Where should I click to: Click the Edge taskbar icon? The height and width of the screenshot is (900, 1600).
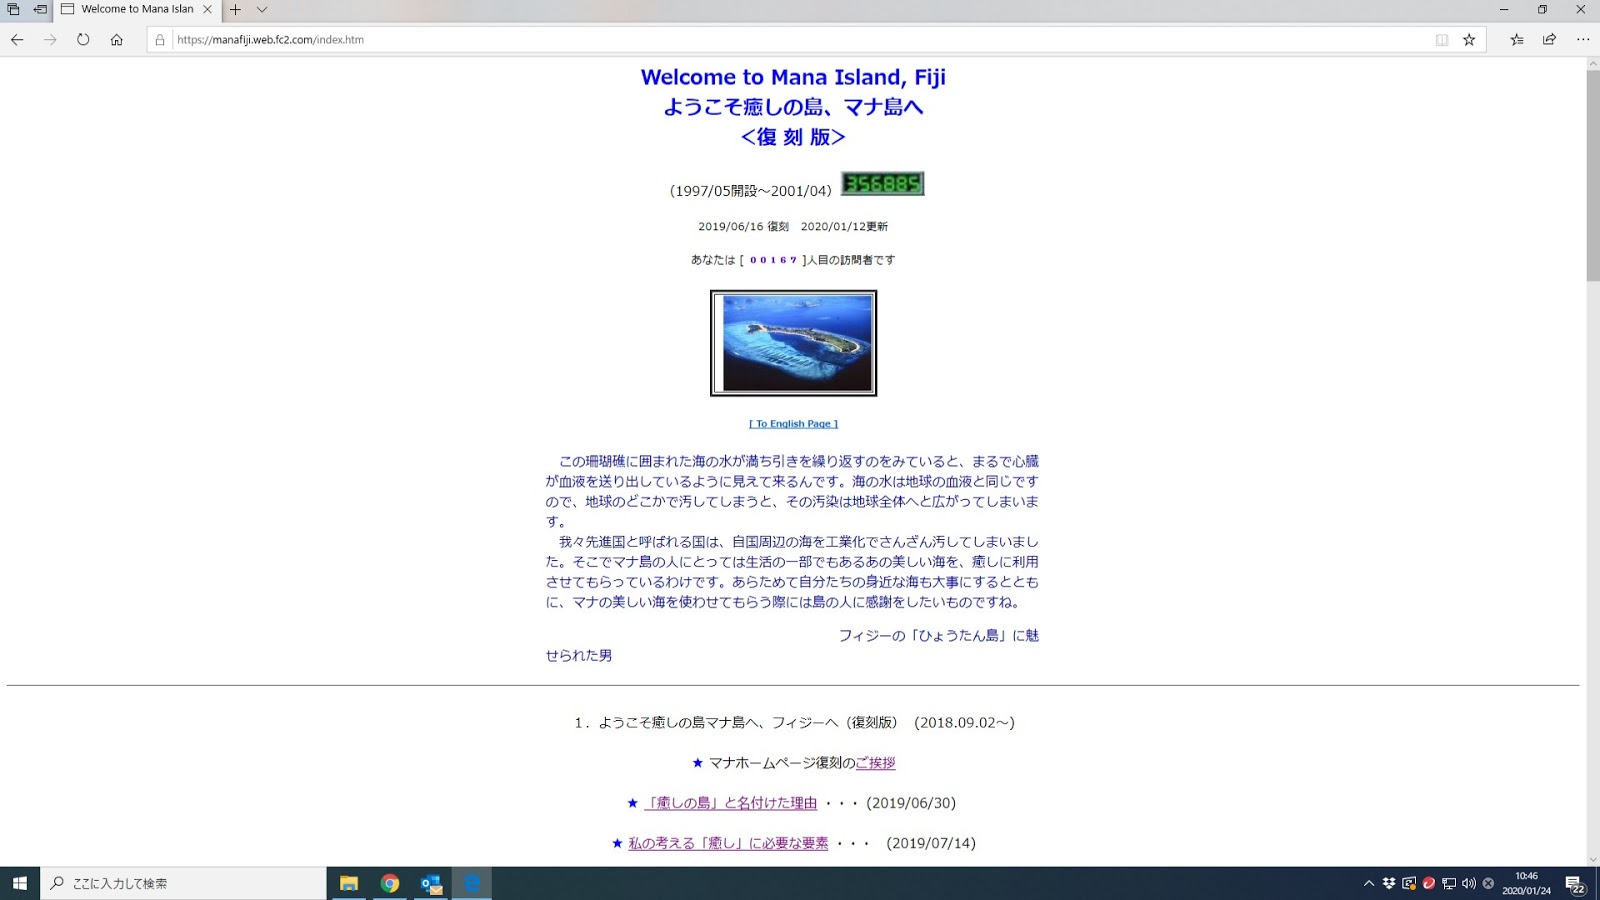pyautogui.click(x=472, y=883)
